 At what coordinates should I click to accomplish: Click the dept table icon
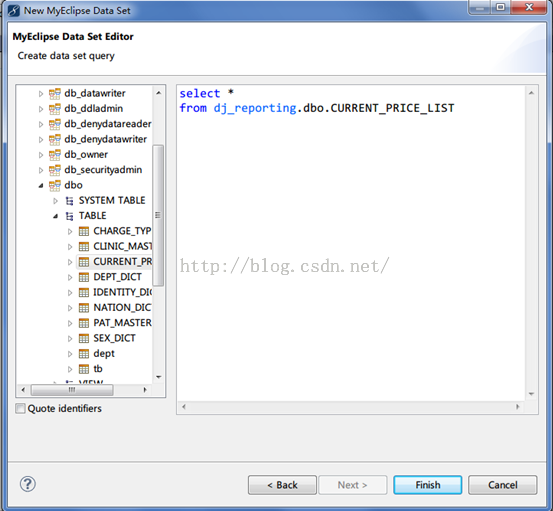click(84, 354)
